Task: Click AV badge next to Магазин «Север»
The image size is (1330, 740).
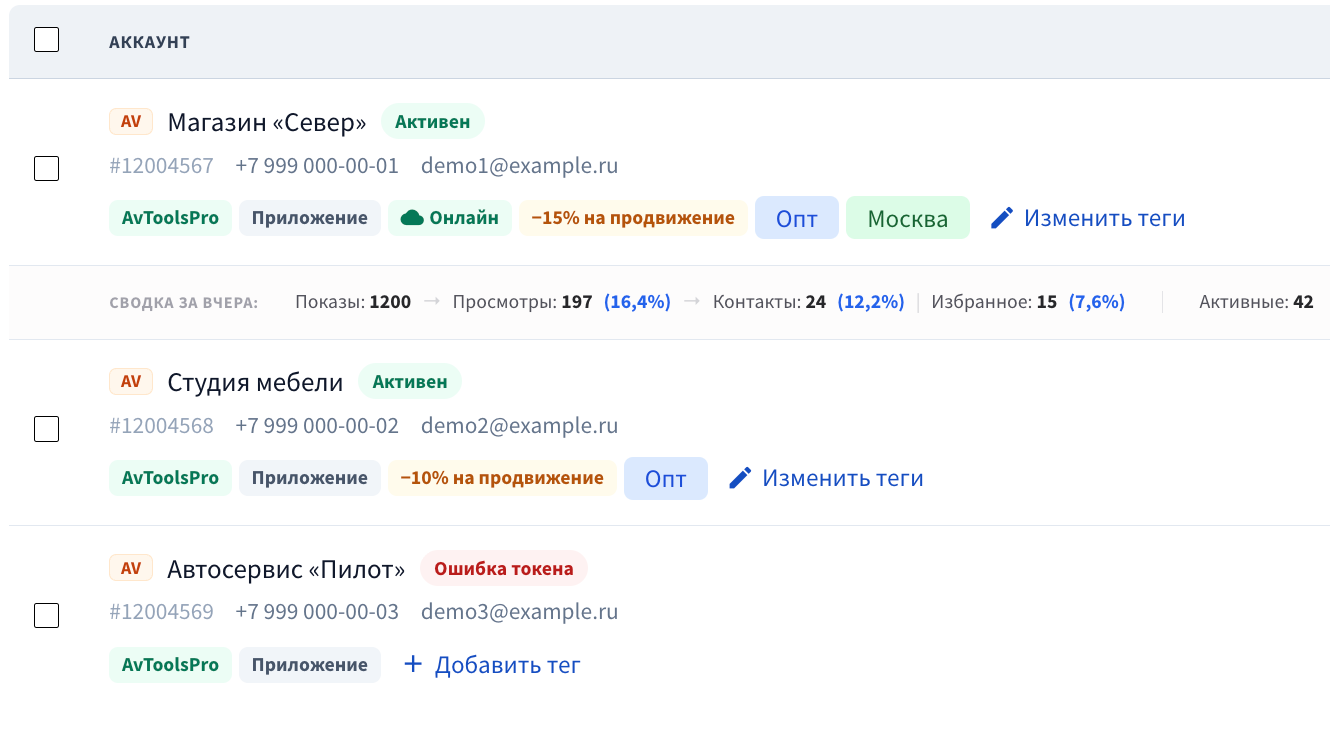Action: click(131, 122)
